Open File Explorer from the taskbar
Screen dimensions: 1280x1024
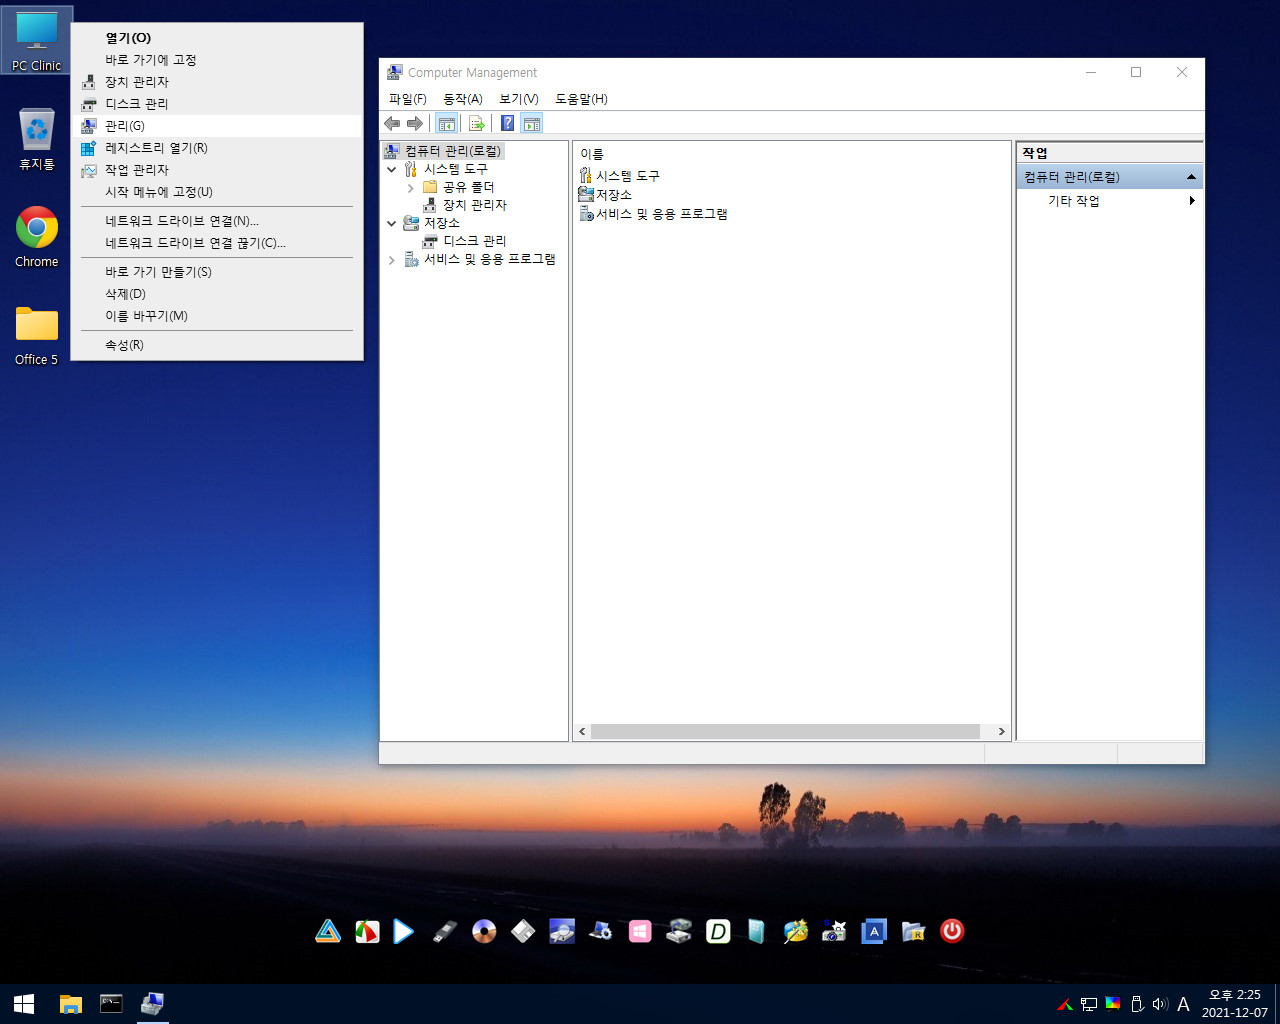click(70, 1004)
